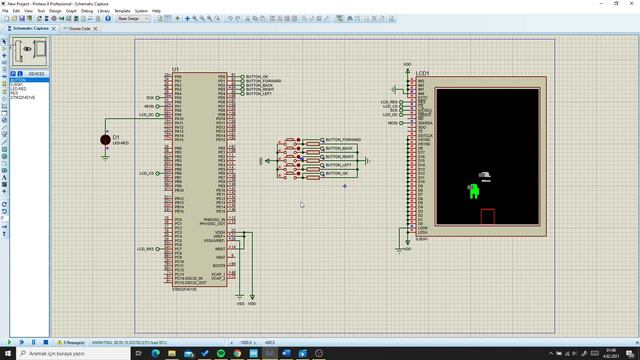Click the New Project toolbar icon
Image resolution: width=640 pixels, height=360 pixels.
pyautogui.click(x=7, y=19)
